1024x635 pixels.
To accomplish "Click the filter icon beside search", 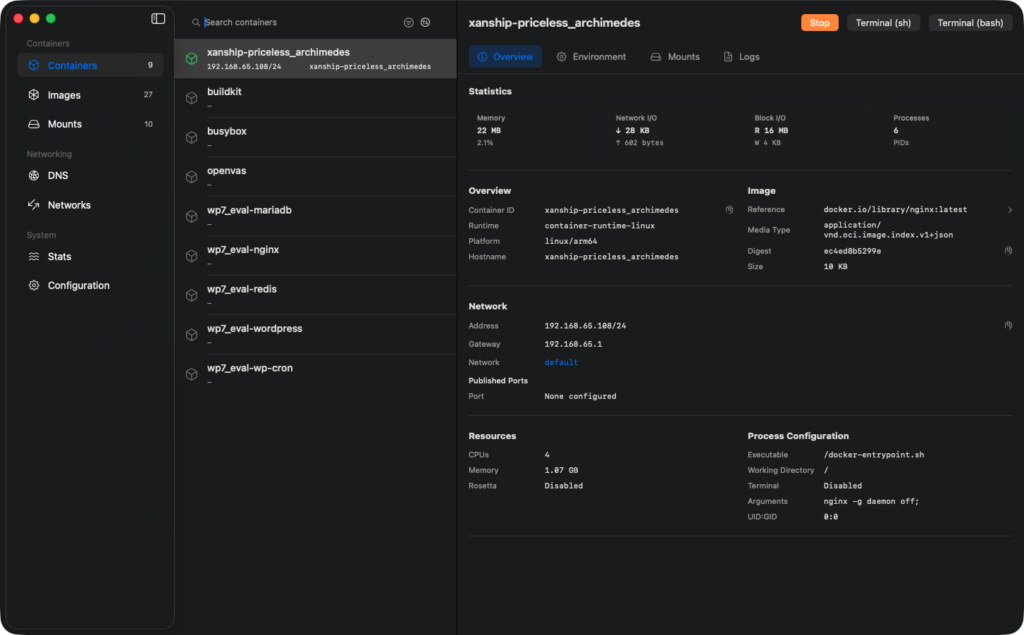I will [408, 22].
